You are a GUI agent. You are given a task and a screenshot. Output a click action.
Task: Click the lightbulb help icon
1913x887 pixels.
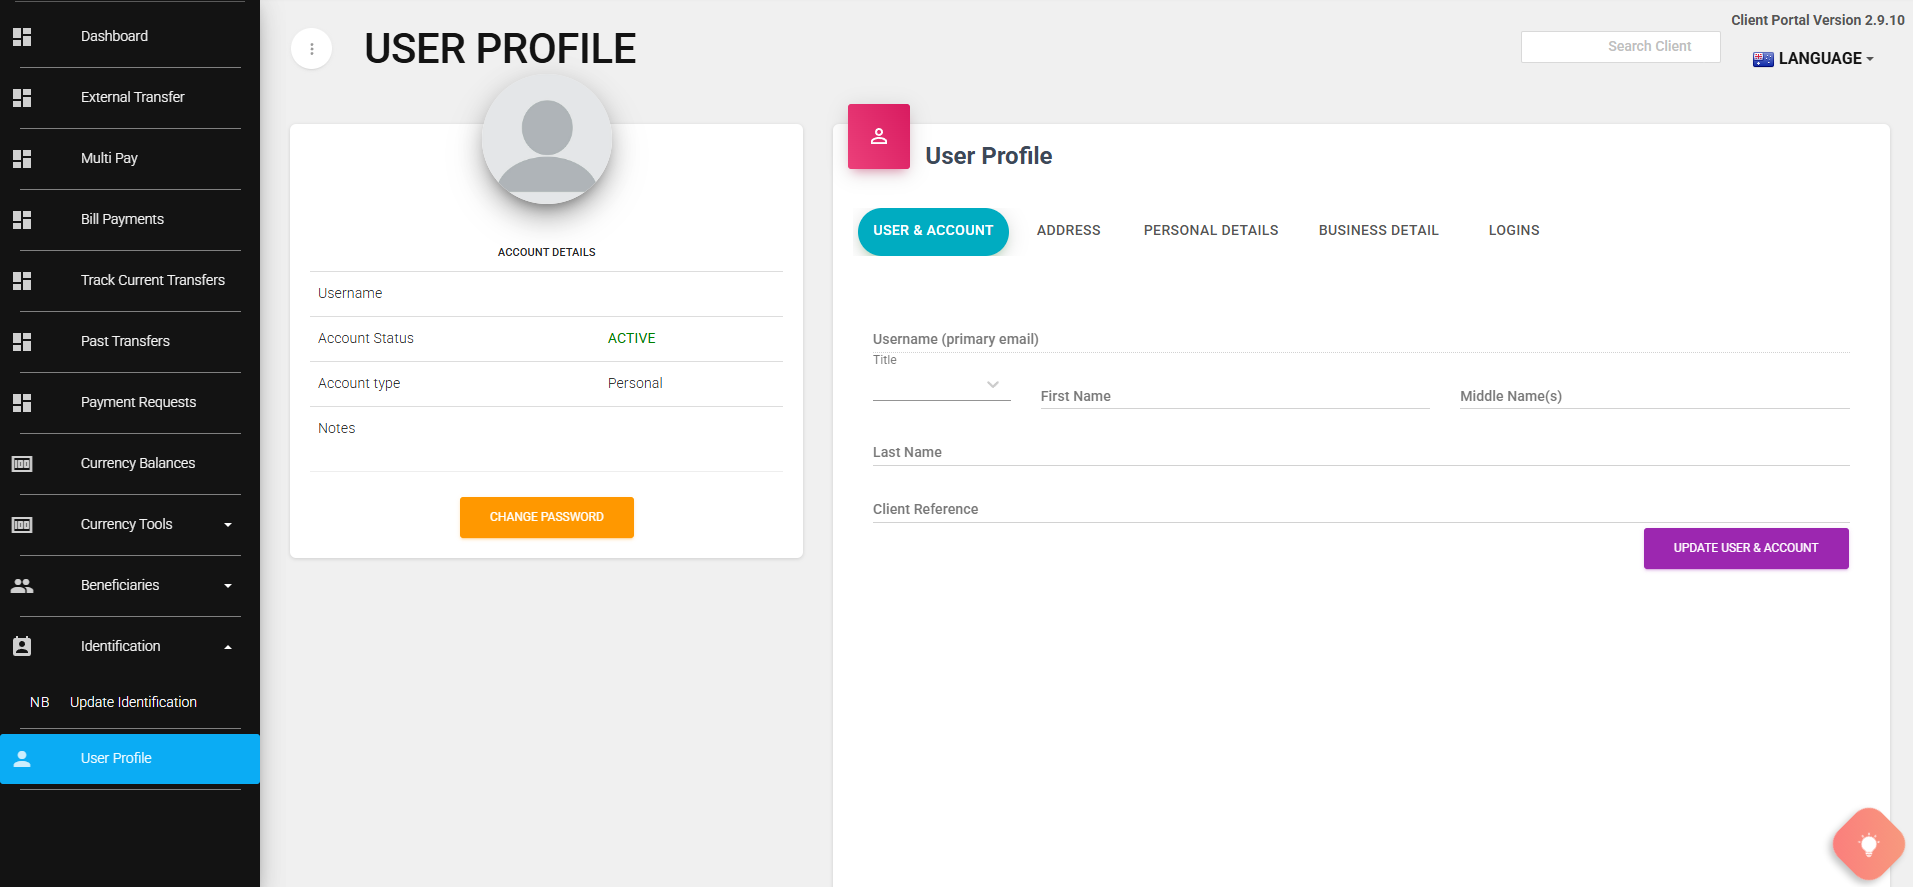(x=1868, y=845)
